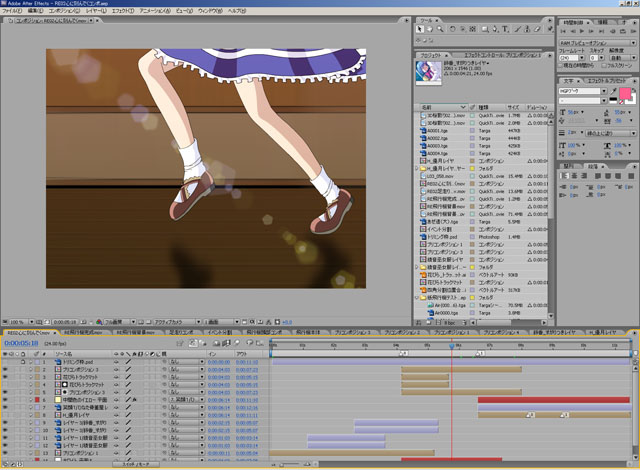The image size is (640, 470).
Task: Open parent dropdown for layer 1
Action: click(x=187, y=362)
